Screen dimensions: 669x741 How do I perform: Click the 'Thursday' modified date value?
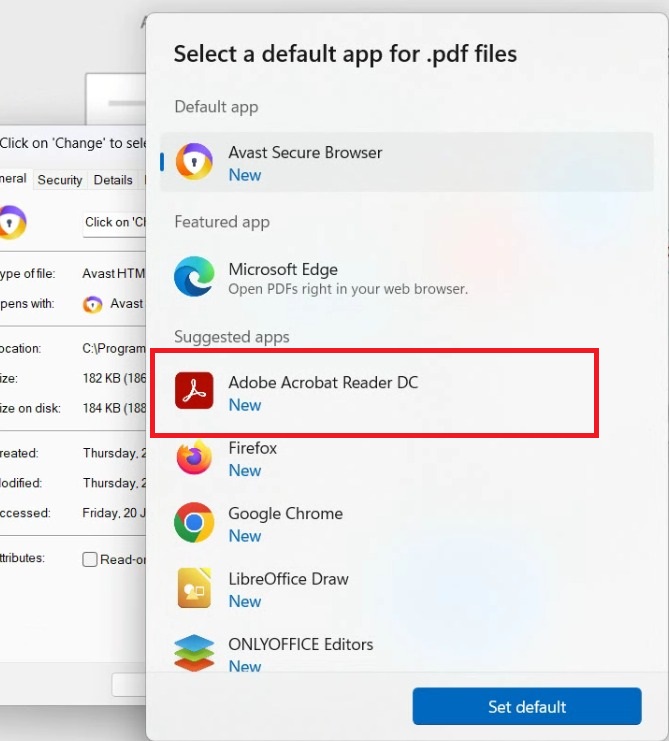coord(114,483)
